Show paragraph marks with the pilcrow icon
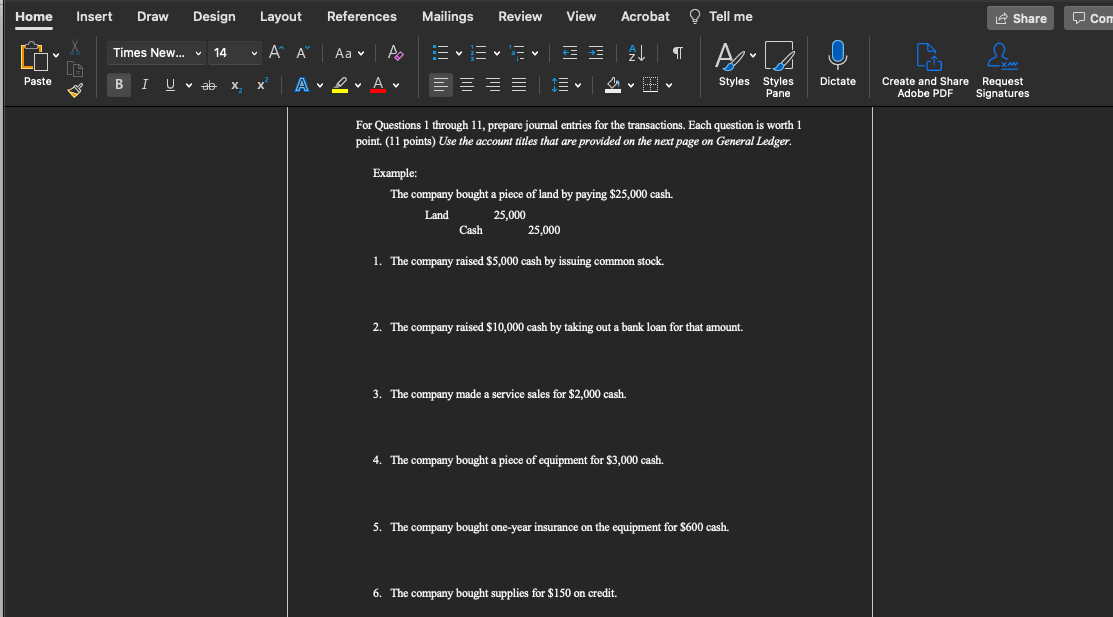 (676, 52)
